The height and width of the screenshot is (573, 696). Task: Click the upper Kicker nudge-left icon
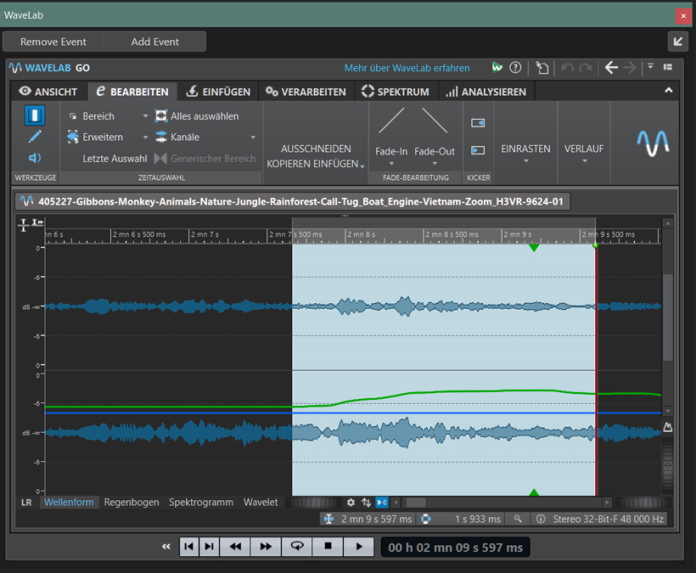pos(478,123)
